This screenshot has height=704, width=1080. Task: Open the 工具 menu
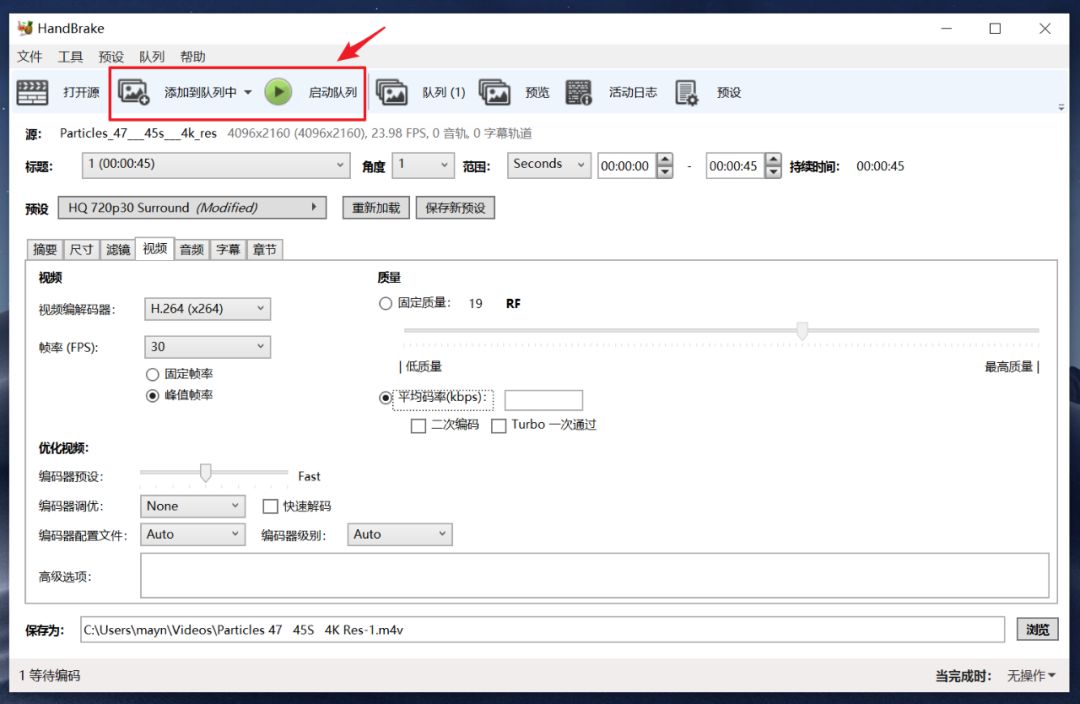[x=70, y=56]
